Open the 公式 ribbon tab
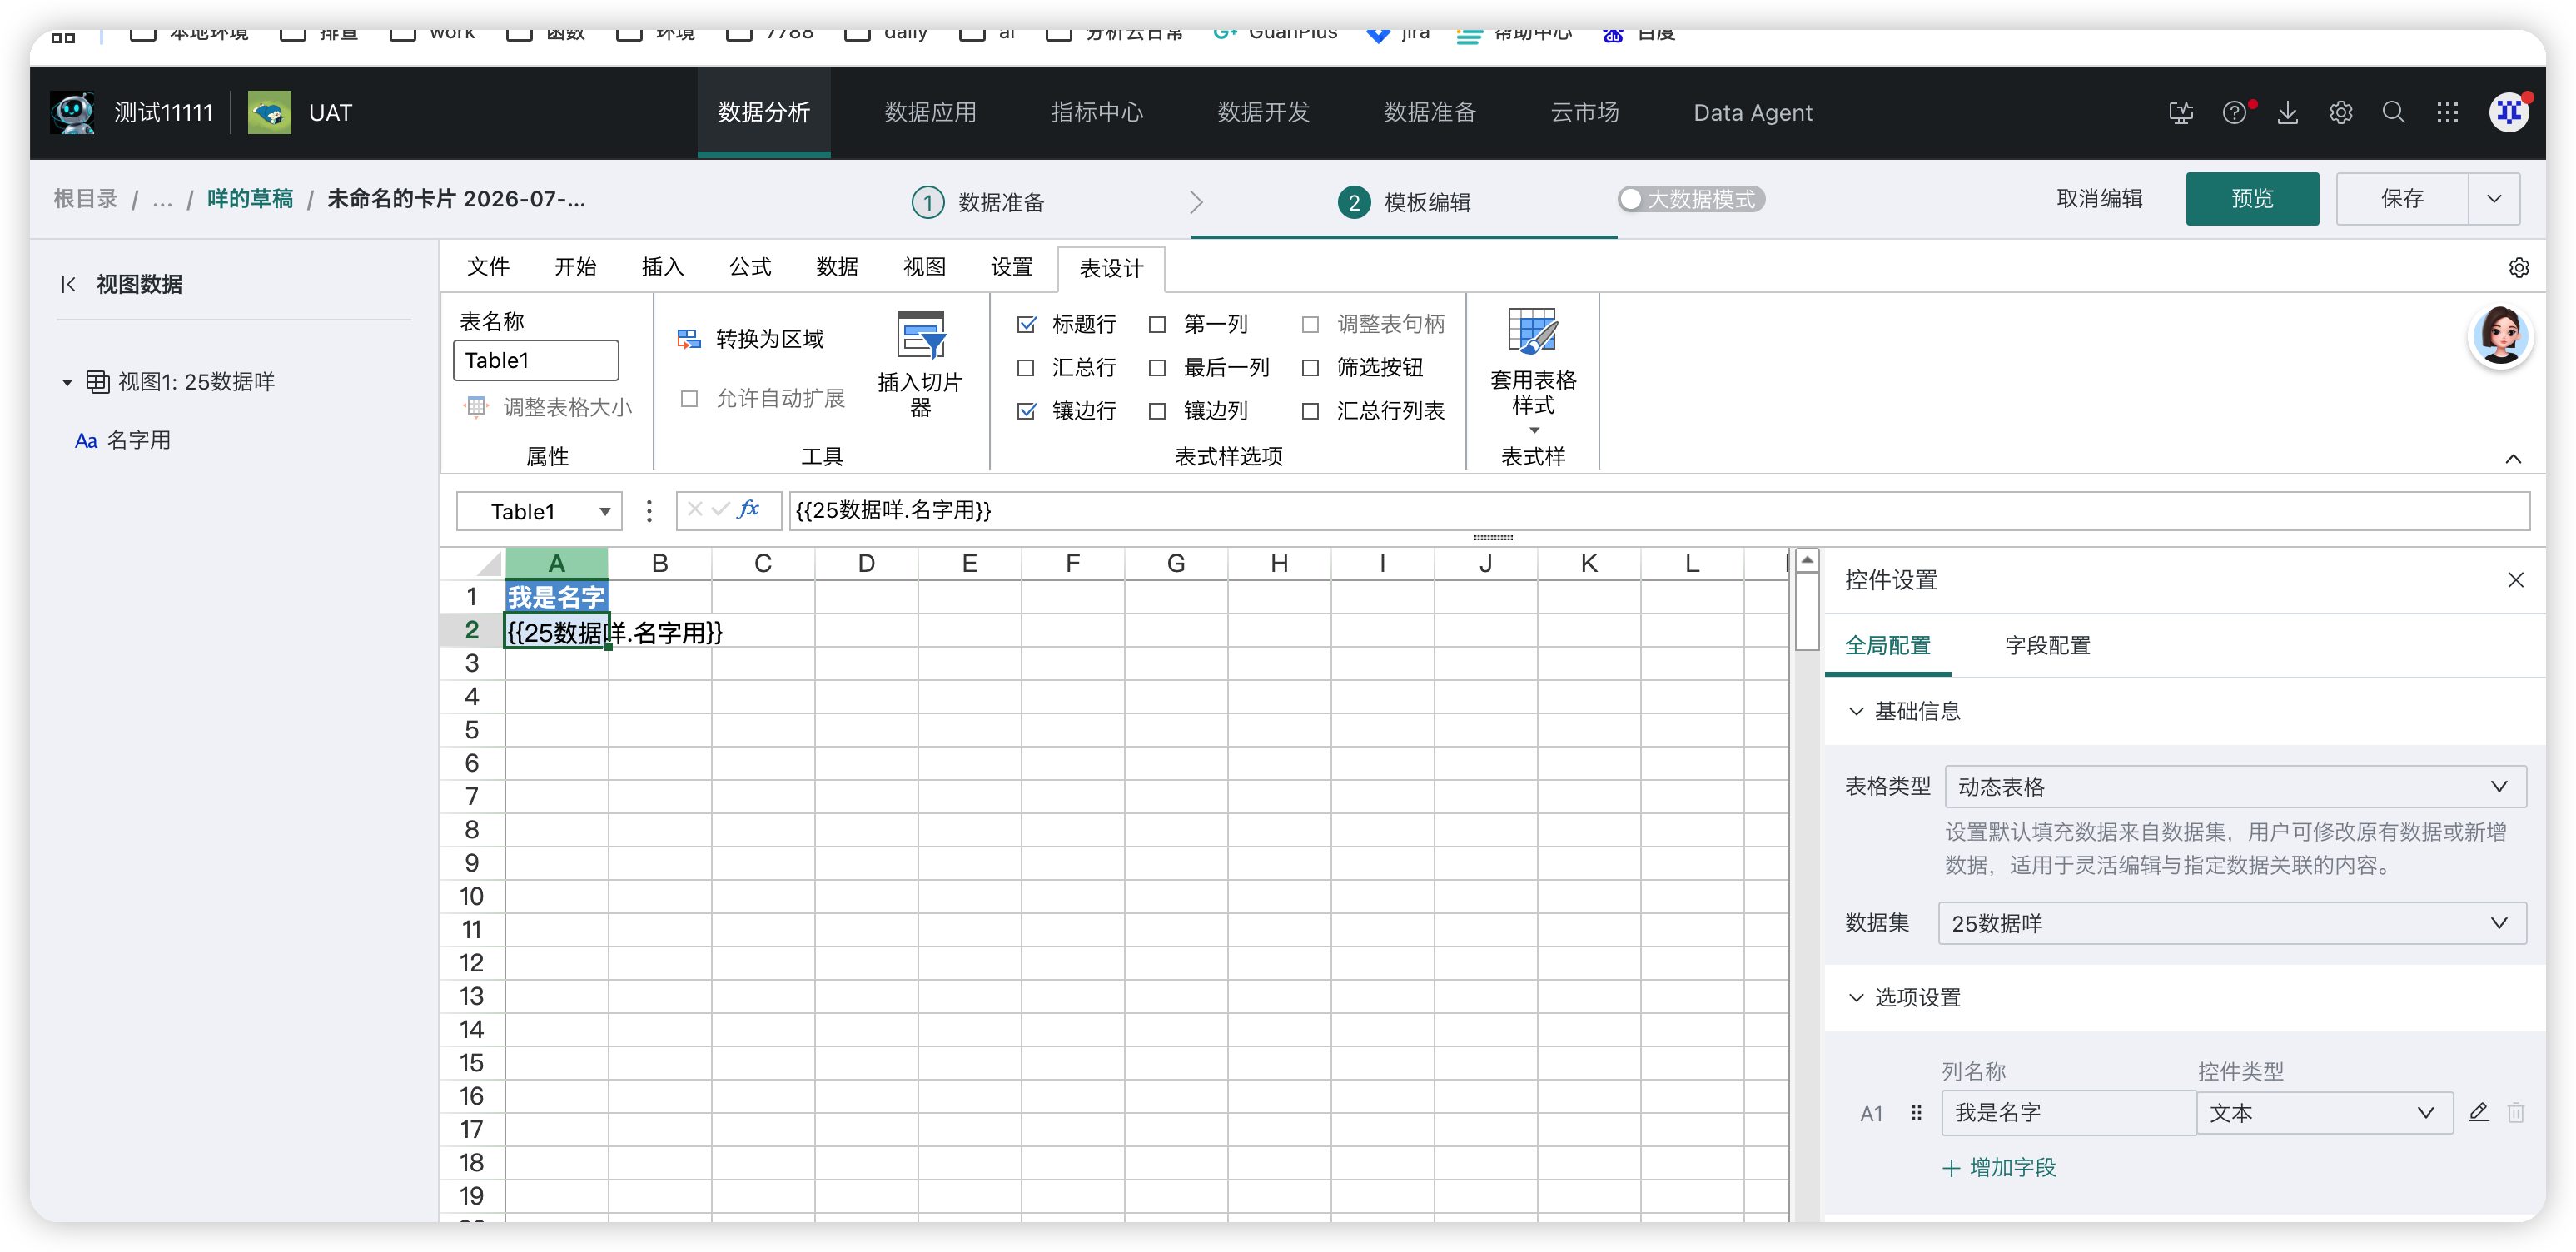 click(x=749, y=267)
